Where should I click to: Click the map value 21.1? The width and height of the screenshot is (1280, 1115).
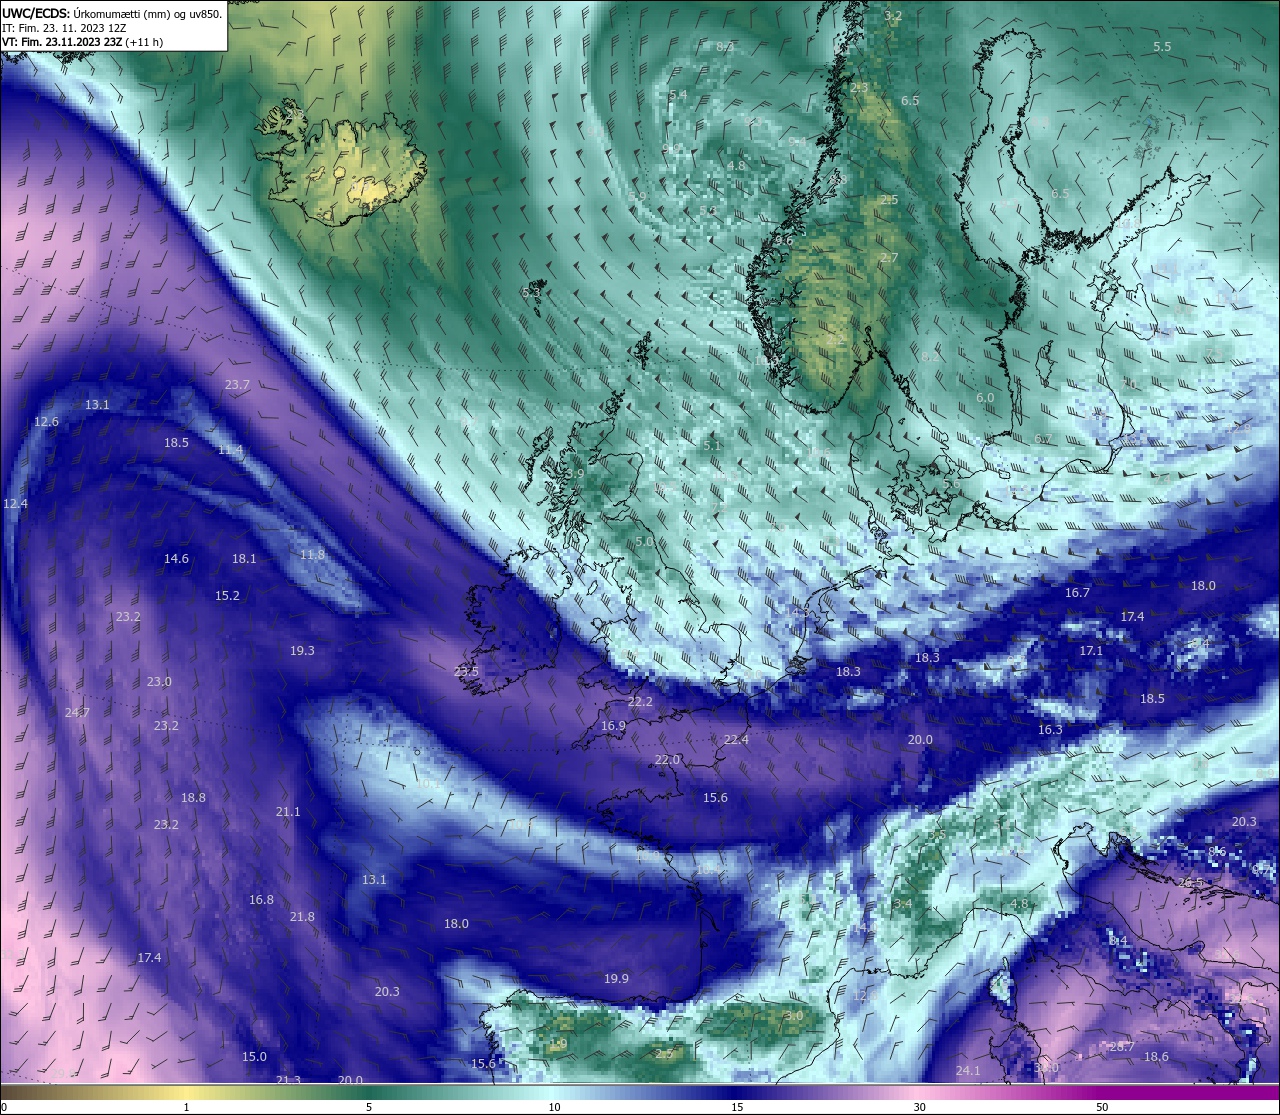click(x=288, y=812)
